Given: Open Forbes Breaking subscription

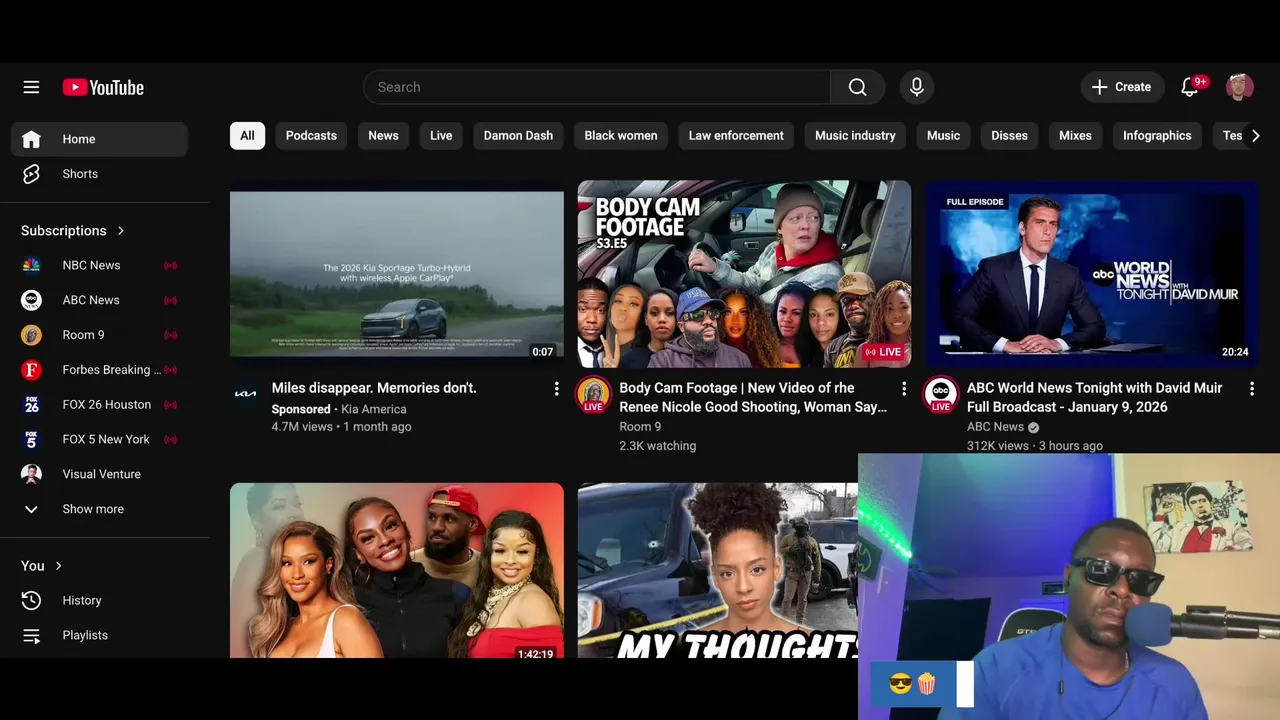Looking at the screenshot, I should pyautogui.click(x=99, y=370).
